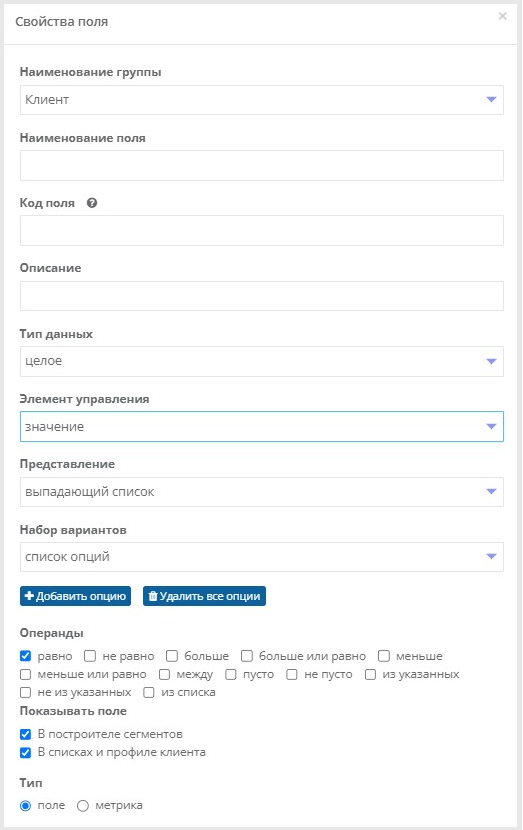Viewport: 523px width, 830px height.
Task: Check the больше или равно operand
Action: [247, 656]
